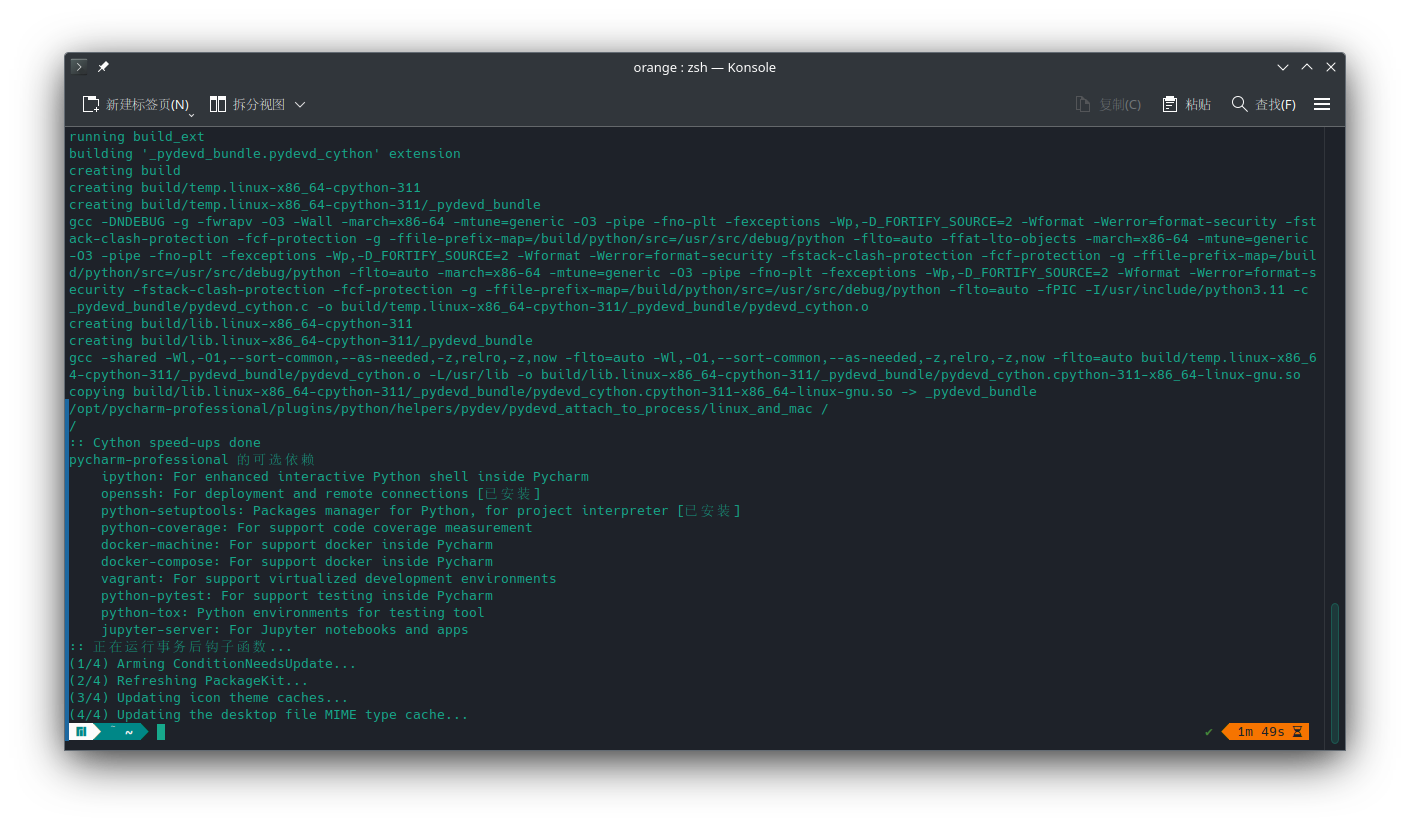Click the hourglass icon in prompt

(x=1297, y=732)
